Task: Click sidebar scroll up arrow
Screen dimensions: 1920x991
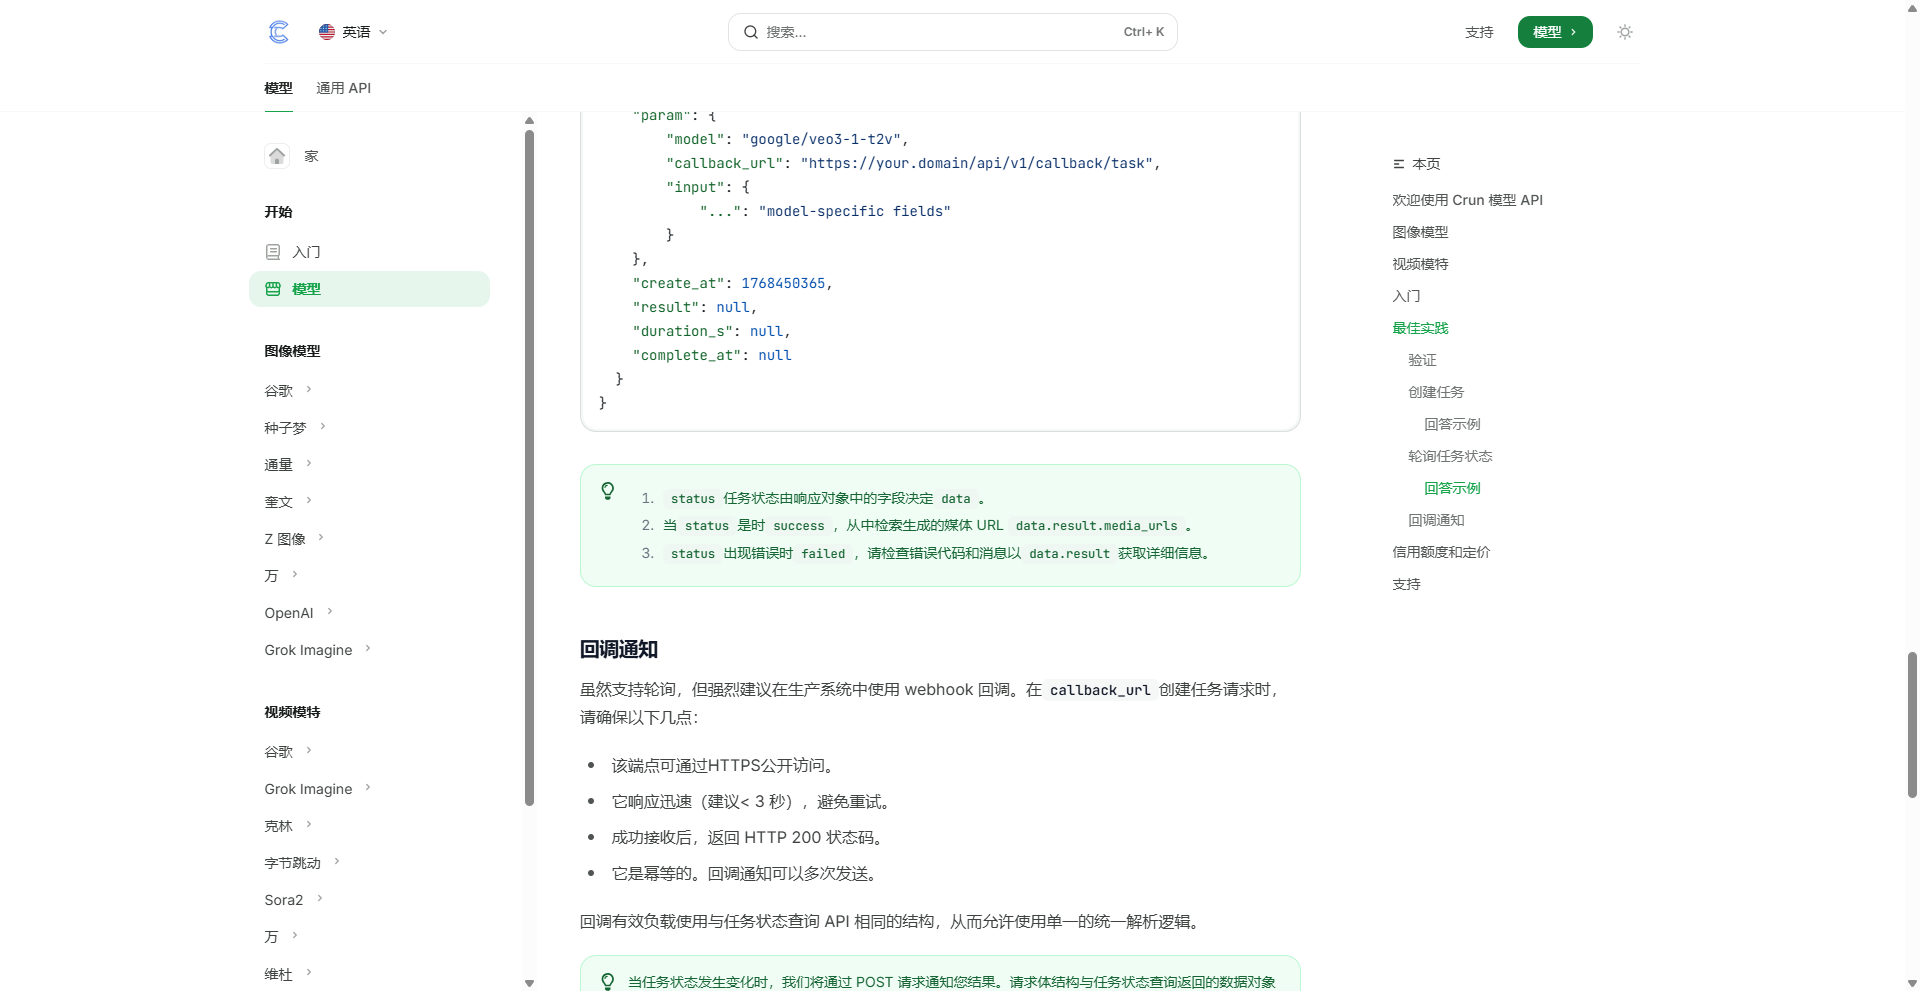Action: click(529, 120)
